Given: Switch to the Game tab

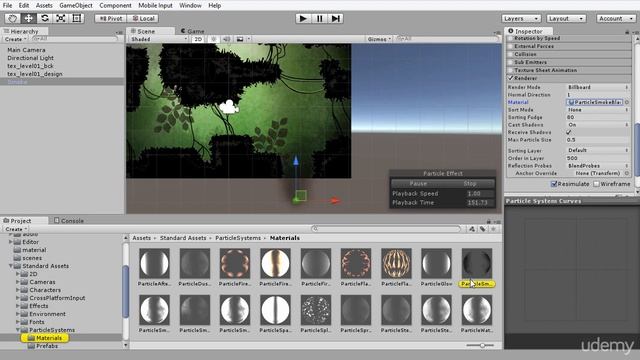Looking at the screenshot, I should (192, 31).
